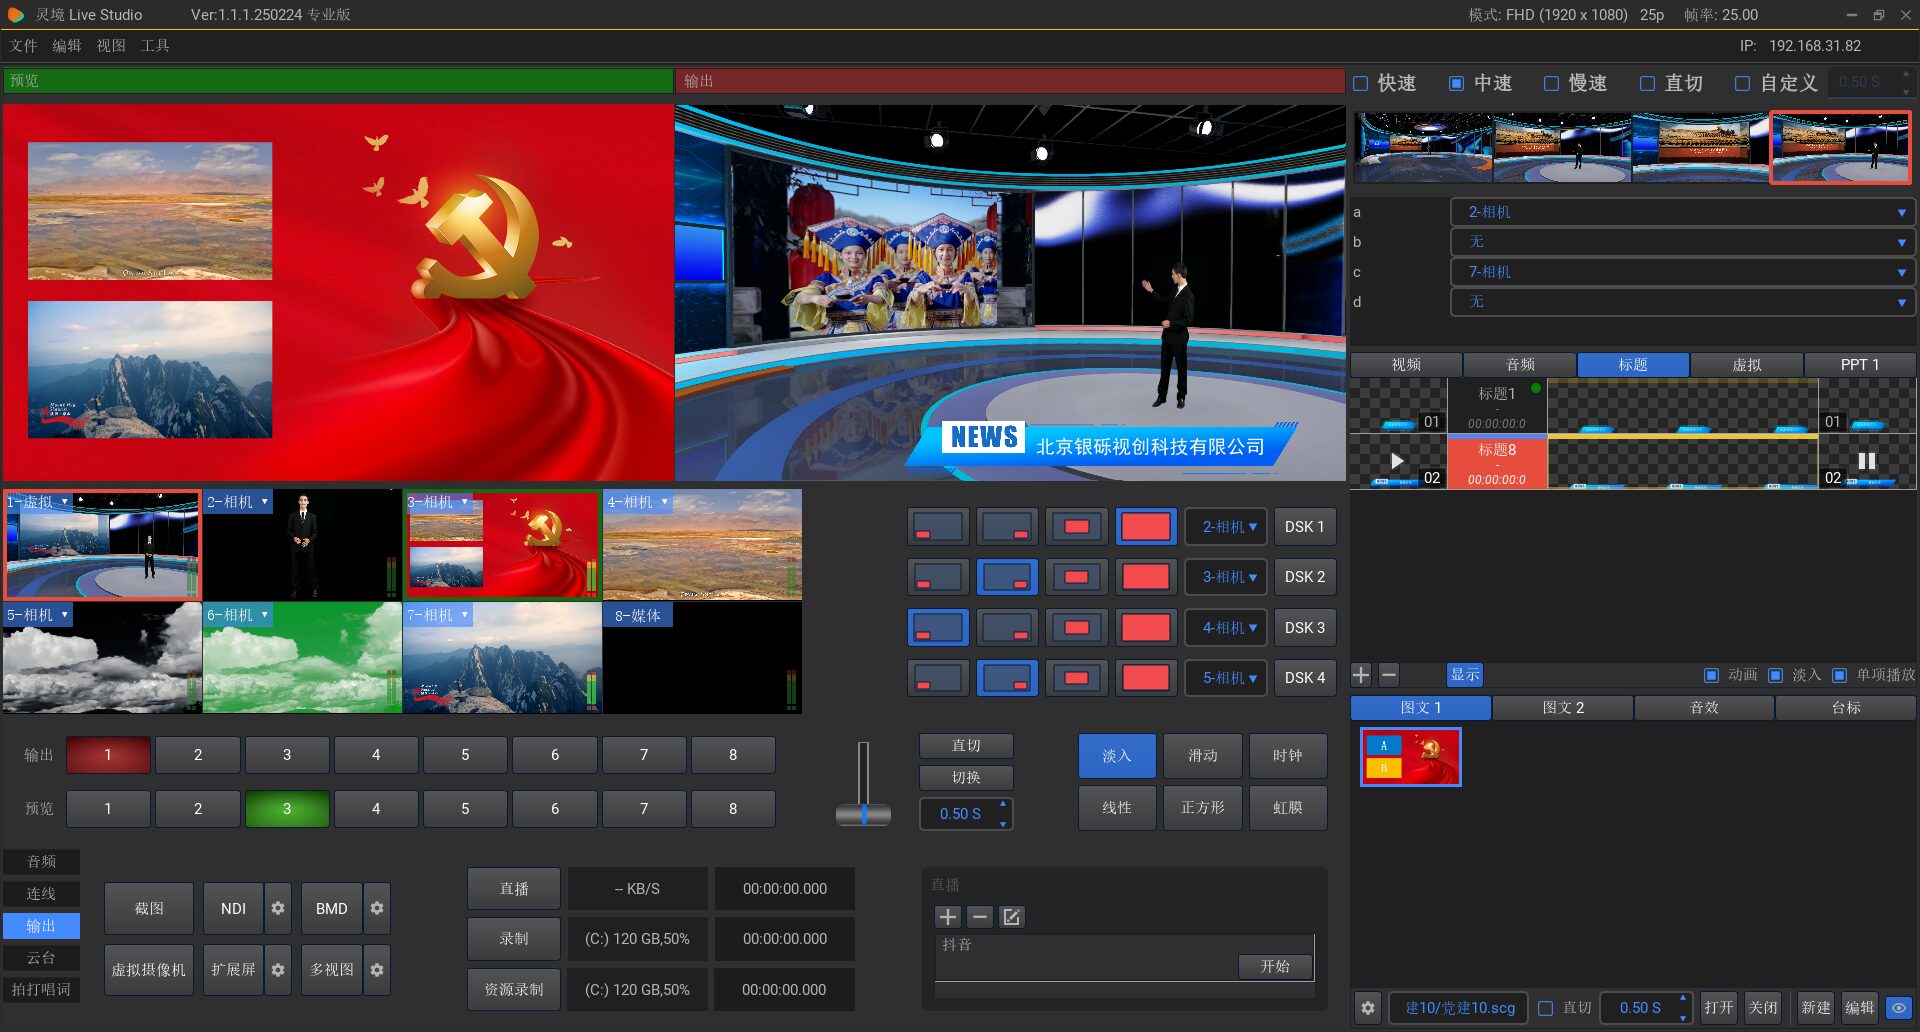Toggle the 单项播放 checkbox
The width and height of the screenshot is (1920, 1032).
[x=1839, y=675]
